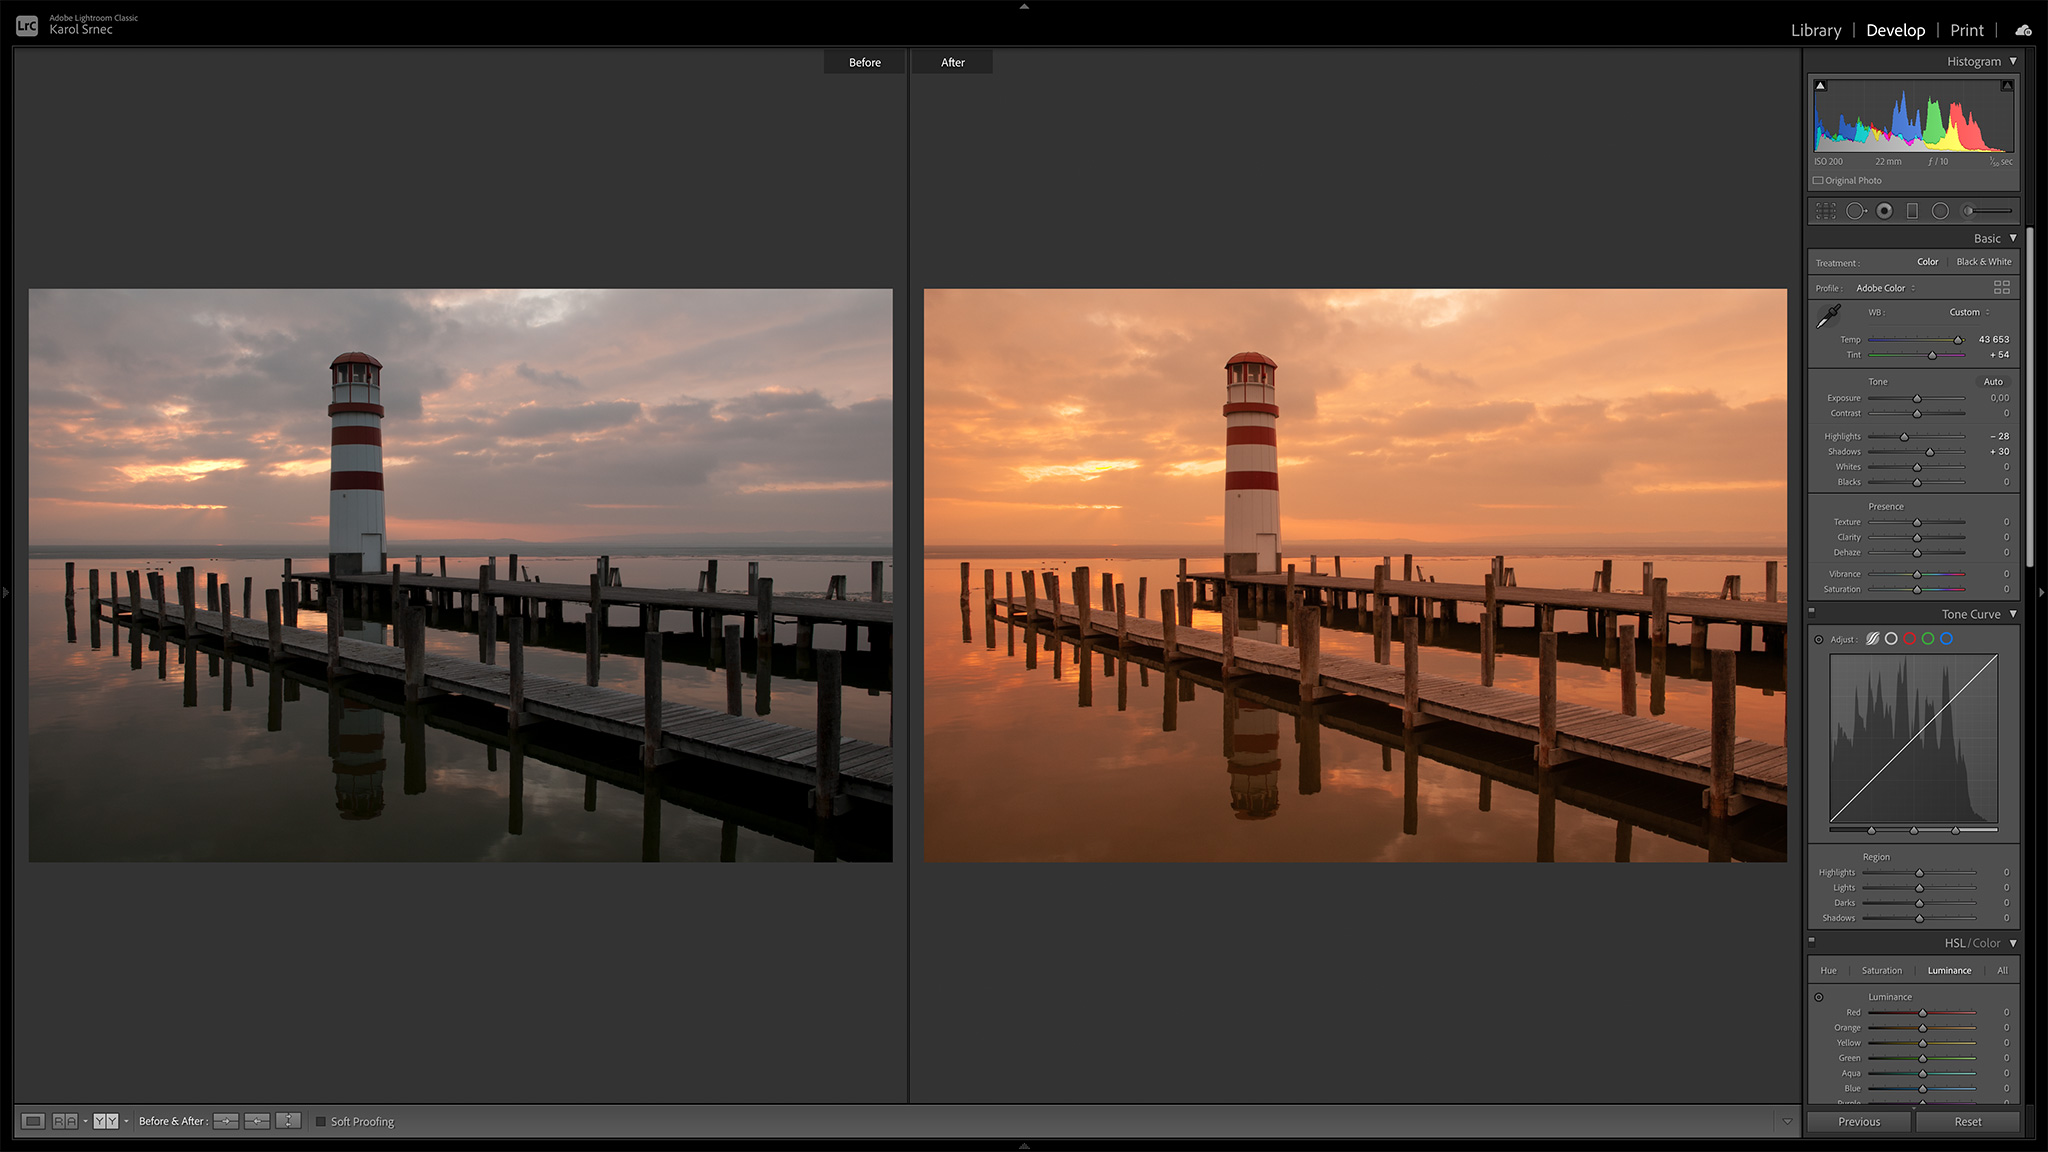Viewport: 2048px width, 1152px height.
Task: Click the Auto tone button
Action: pyautogui.click(x=1993, y=382)
